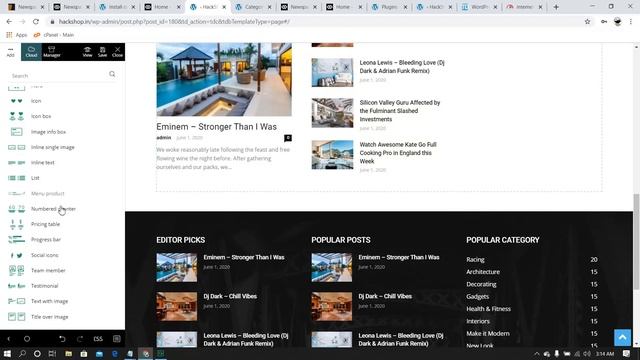Open the CSS editor button
The height and width of the screenshot is (360, 640).
(x=98, y=339)
